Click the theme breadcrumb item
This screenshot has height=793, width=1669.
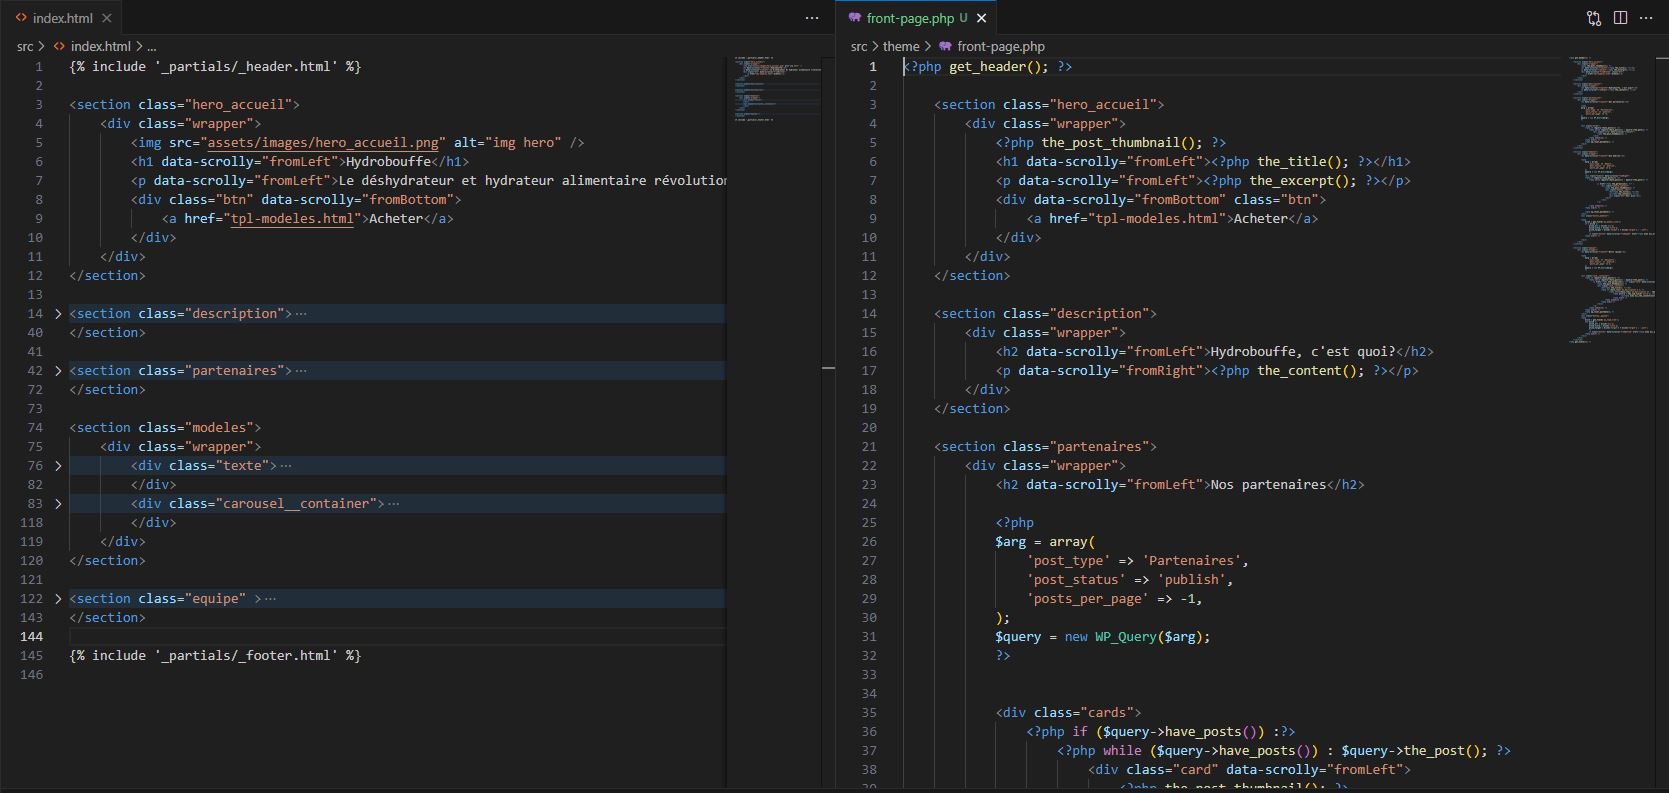pos(901,46)
